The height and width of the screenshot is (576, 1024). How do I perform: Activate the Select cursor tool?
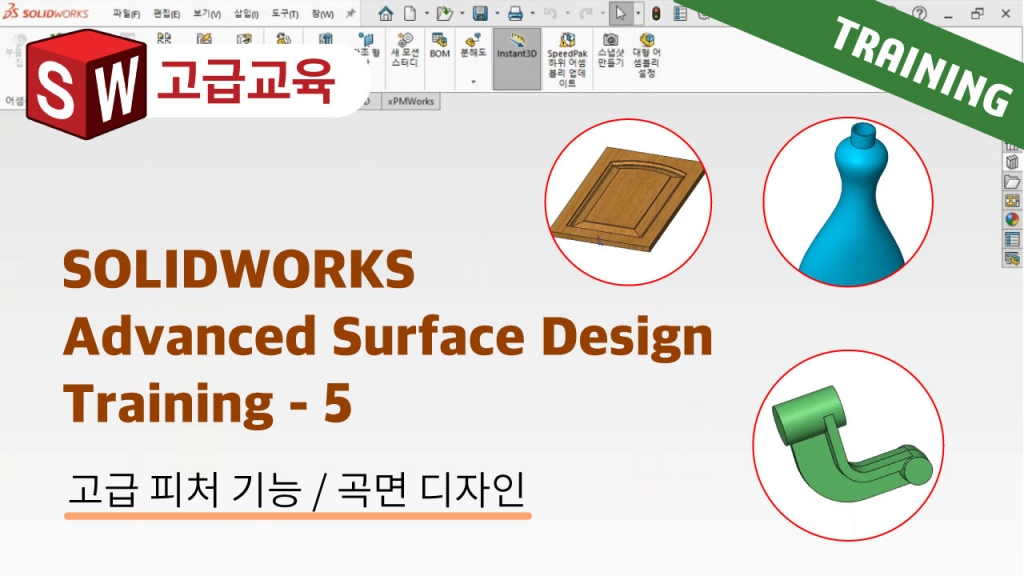tap(620, 13)
